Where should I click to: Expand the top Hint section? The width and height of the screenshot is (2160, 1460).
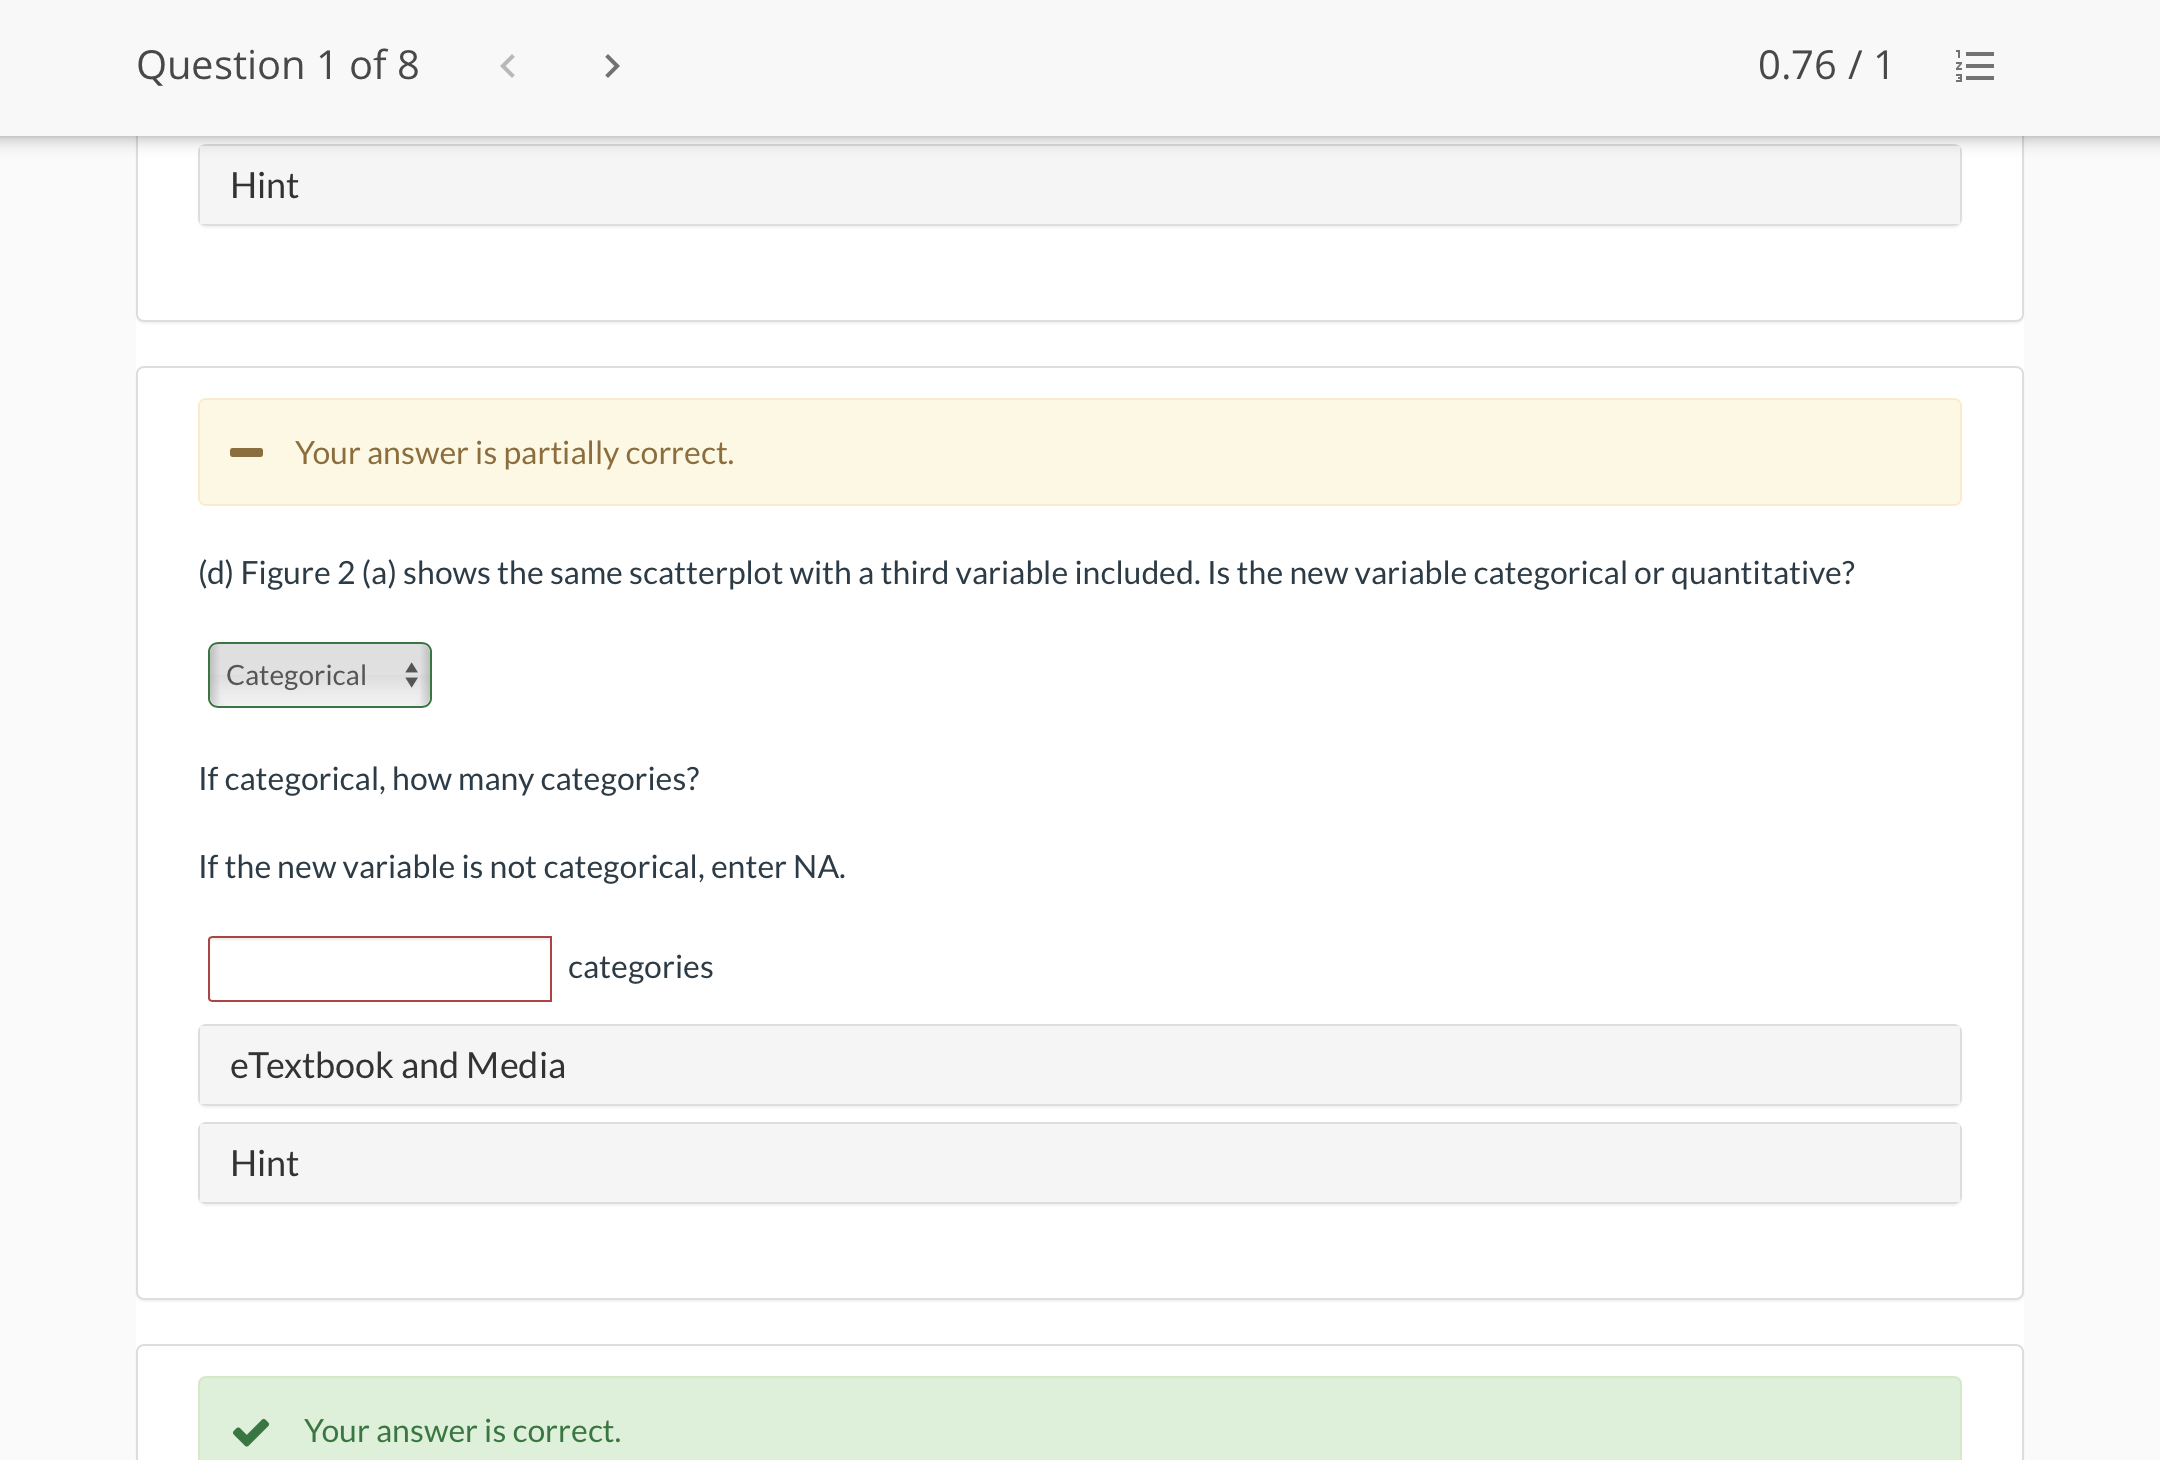click(x=1078, y=185)
